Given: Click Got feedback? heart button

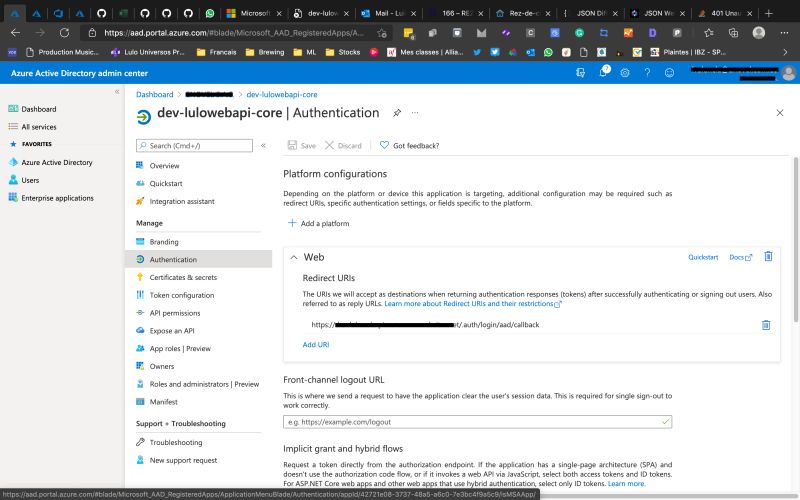Looking at the screenshot, I should coord(409,145).
